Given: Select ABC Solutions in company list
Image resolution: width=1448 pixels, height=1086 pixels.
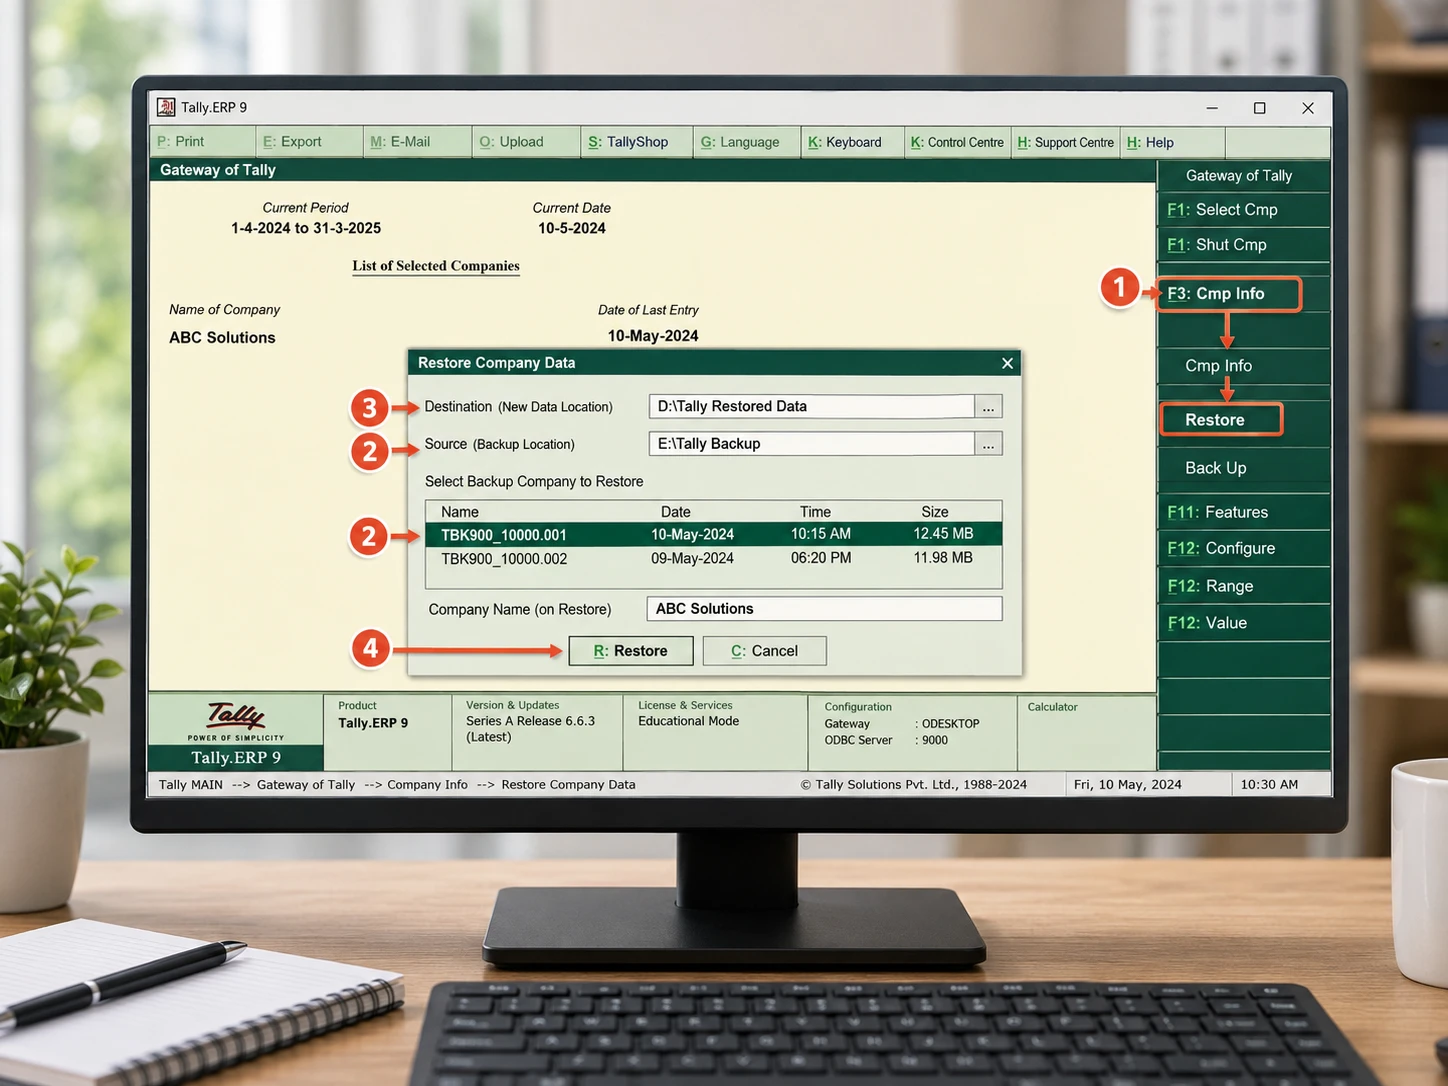Looking at the screenshot, I should (222, 338).
